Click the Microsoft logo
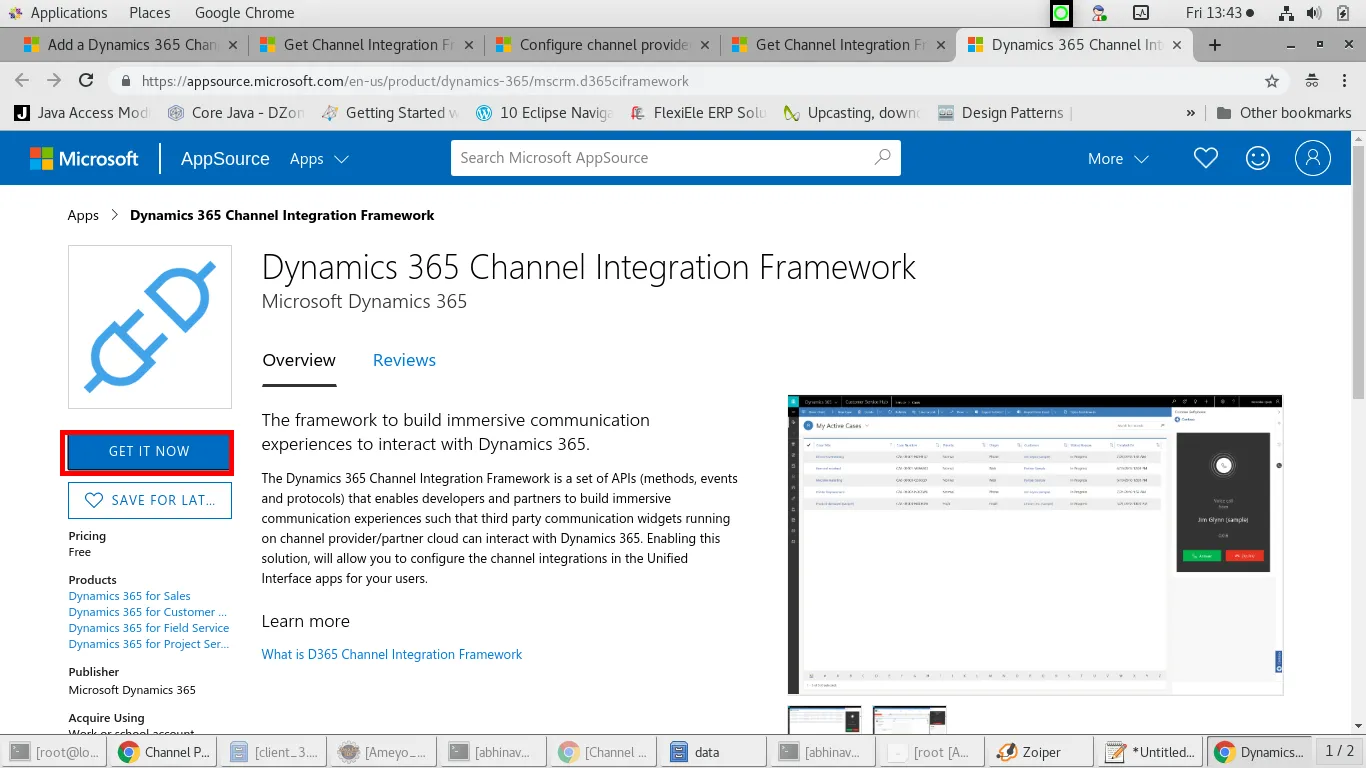1366x768 pixels. click(84, 158)
